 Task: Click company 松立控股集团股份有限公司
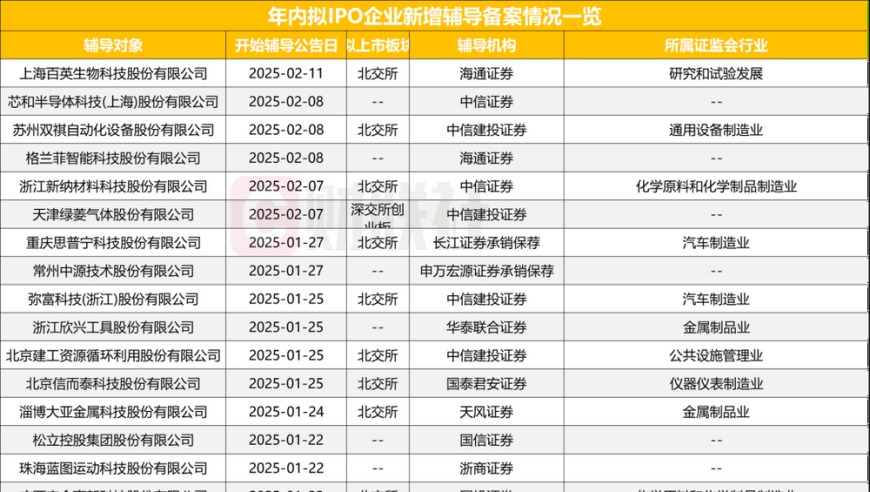point(113,441)
